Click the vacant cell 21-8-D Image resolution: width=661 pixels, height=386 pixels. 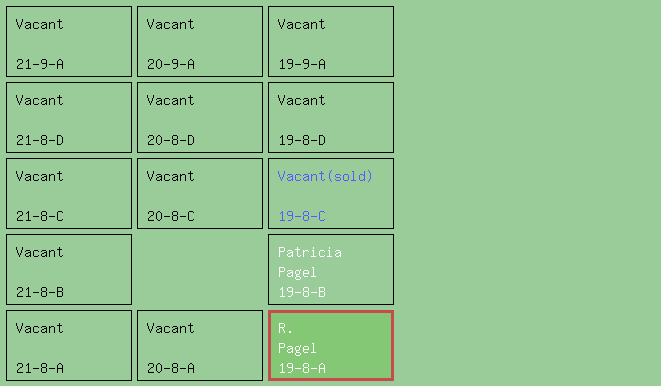tap(69, 117)
